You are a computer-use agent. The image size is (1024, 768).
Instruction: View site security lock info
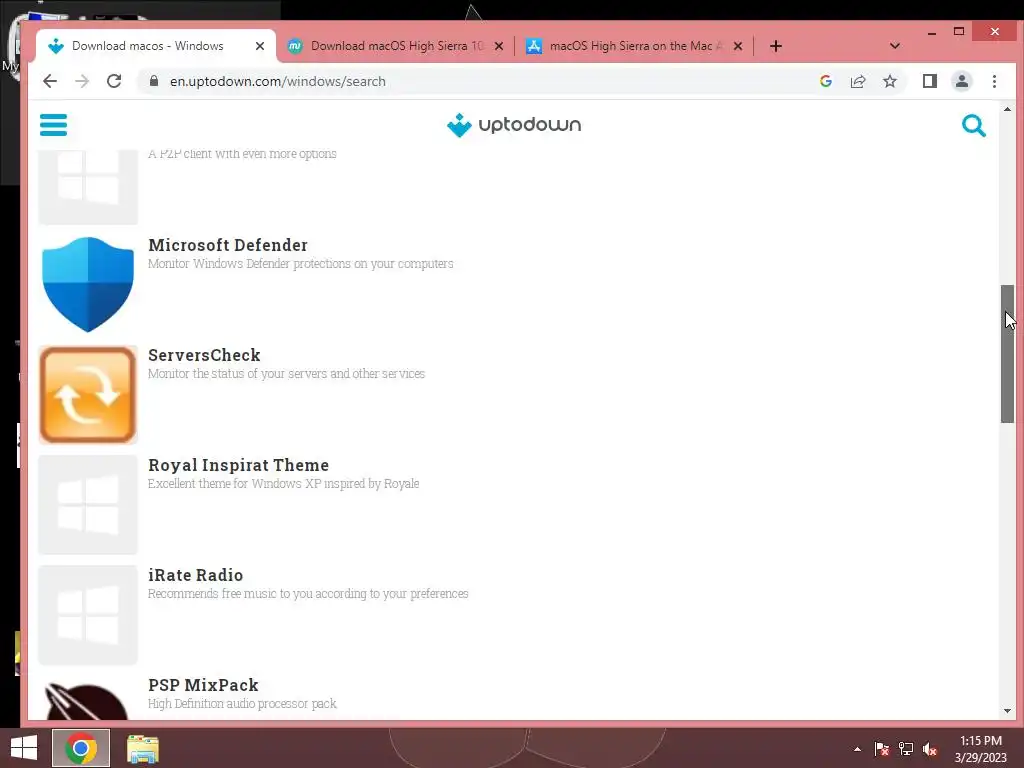coord(154,81)
